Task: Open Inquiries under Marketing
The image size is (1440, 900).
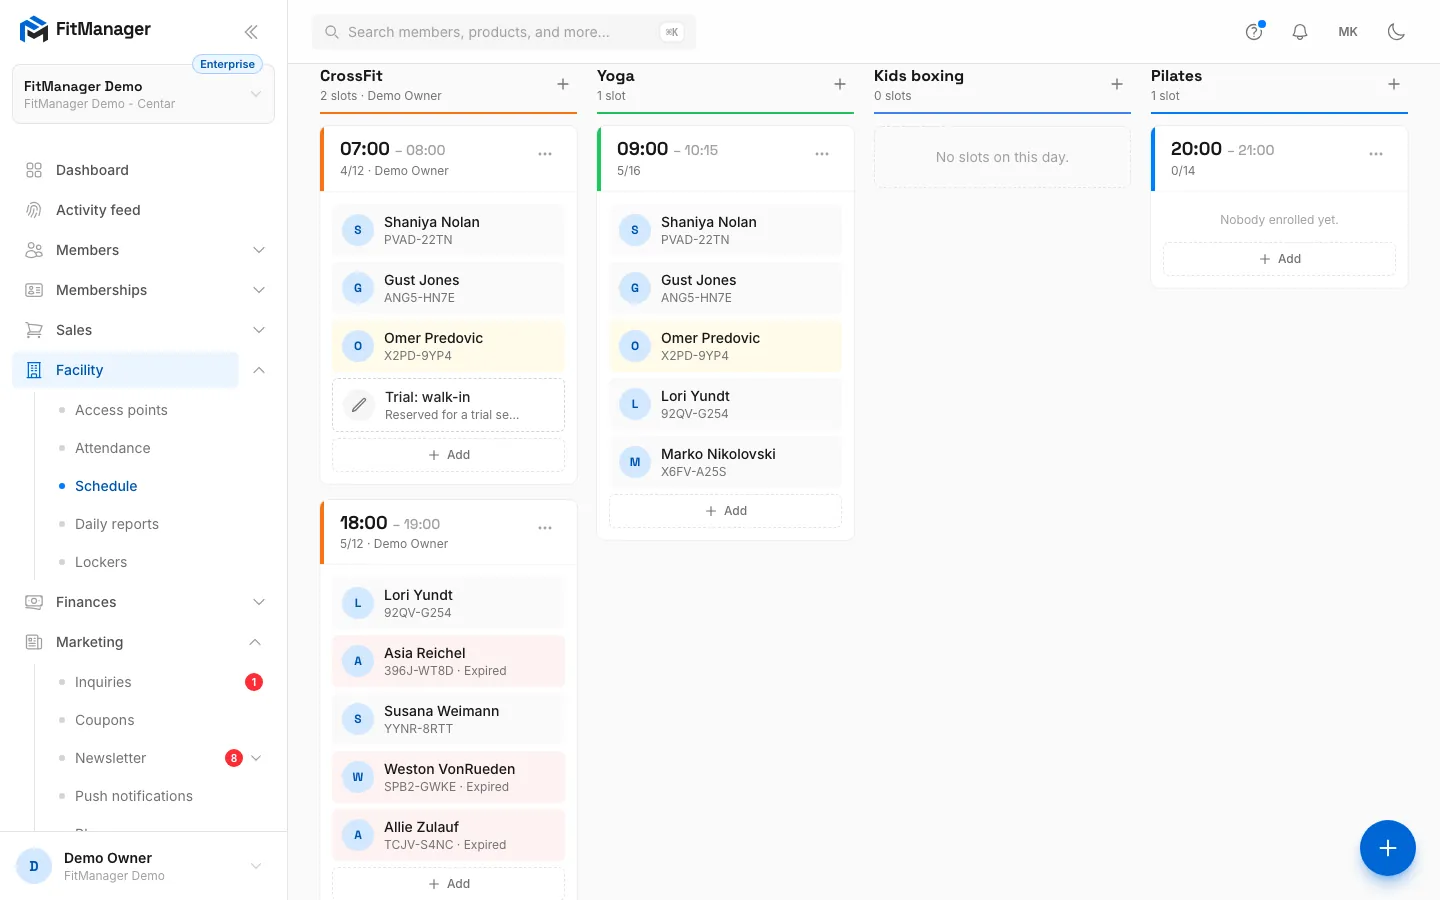Action: click(103, 682)
